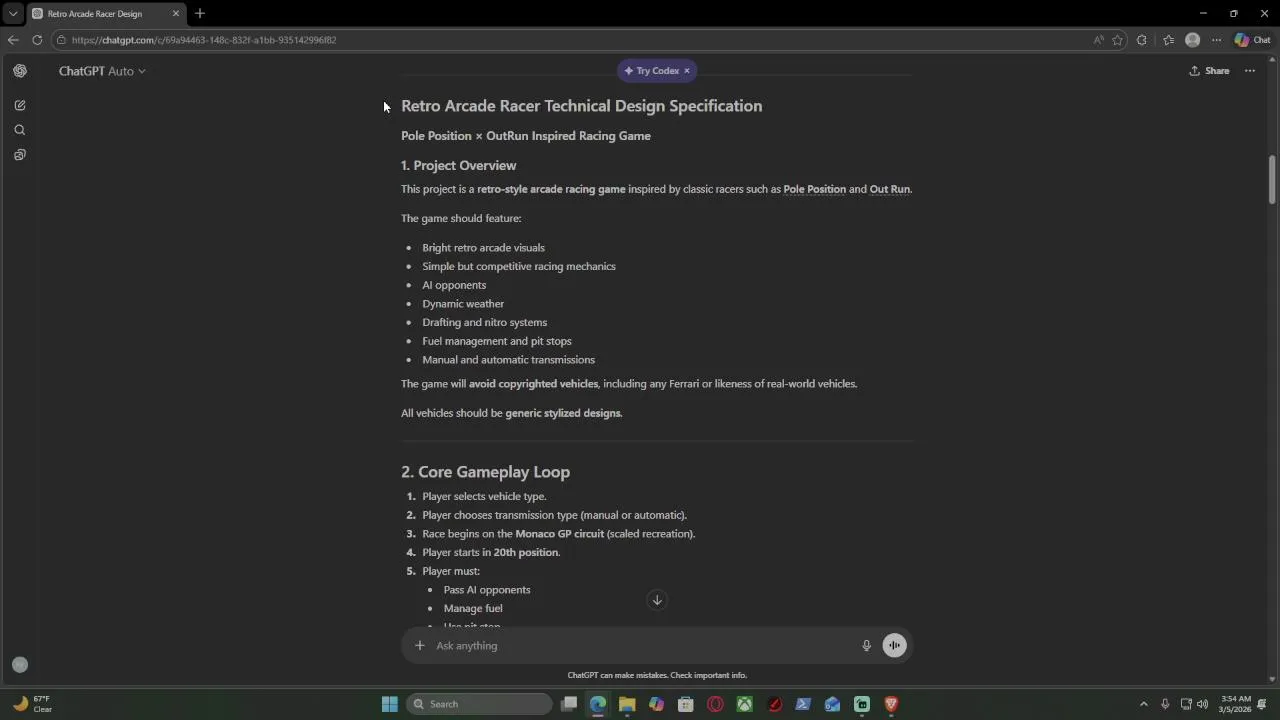Open PowerShell from the taskbar
This screenshot has width=1280, height=720.
[803, 704]
